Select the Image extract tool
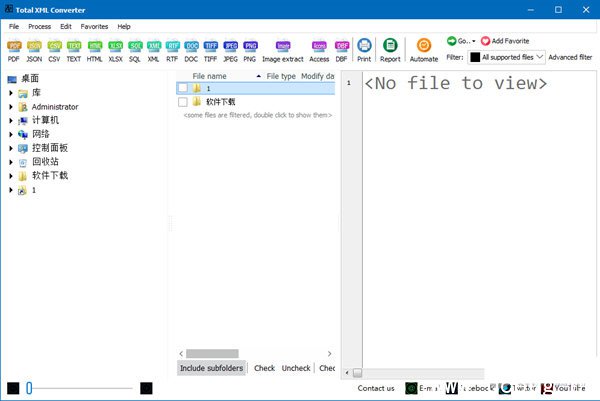 (283, 50)
